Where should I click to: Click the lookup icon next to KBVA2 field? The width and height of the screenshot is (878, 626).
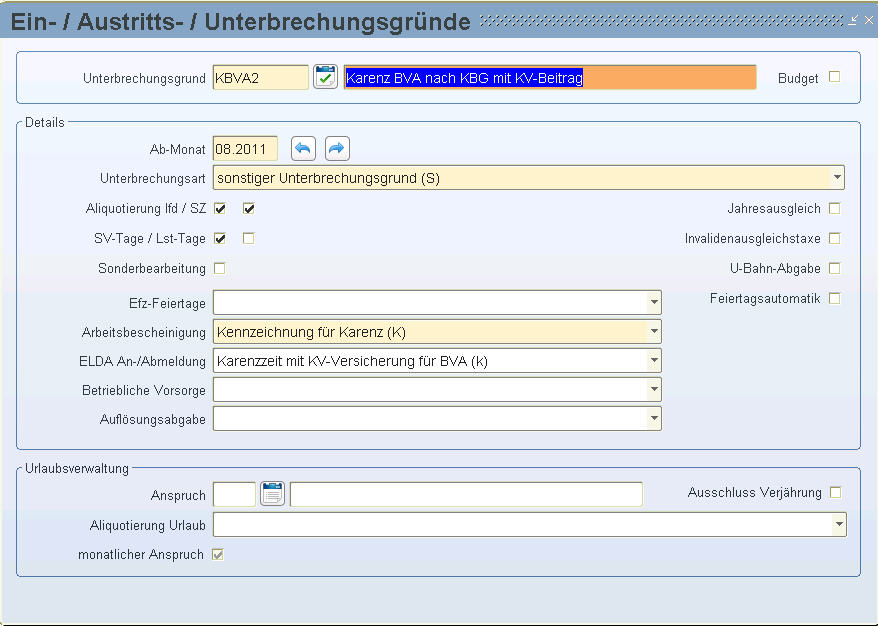pos(325,78)
